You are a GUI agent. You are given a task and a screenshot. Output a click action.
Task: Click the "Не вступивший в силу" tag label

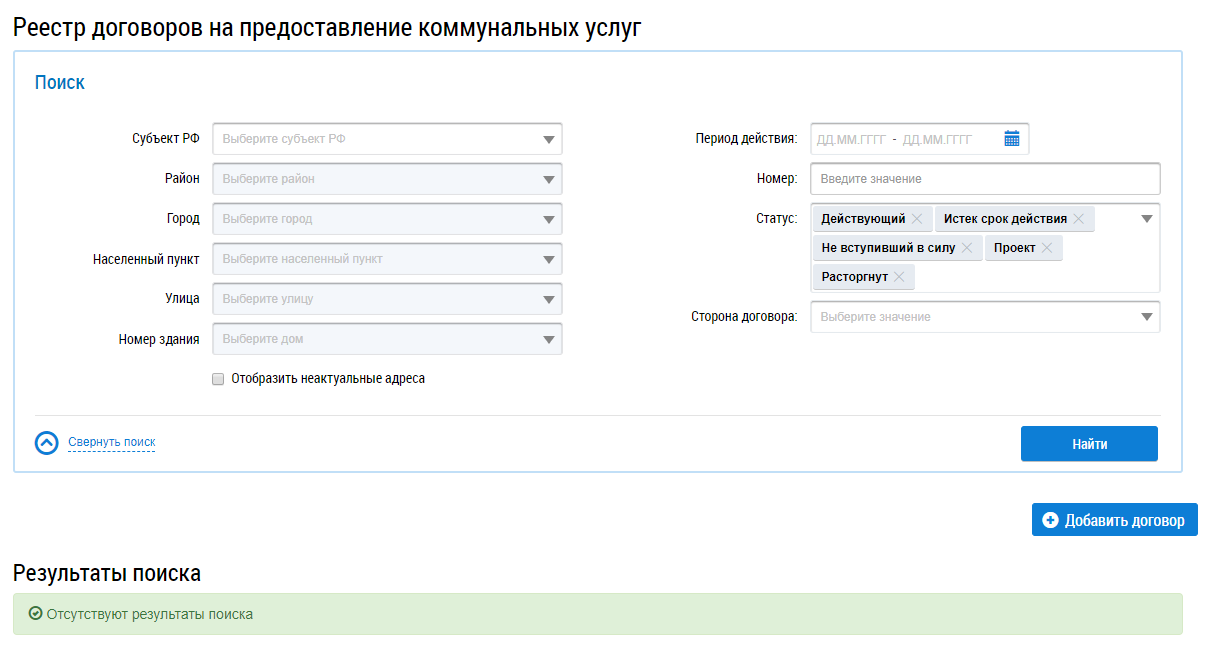click(x=888, y=248)
